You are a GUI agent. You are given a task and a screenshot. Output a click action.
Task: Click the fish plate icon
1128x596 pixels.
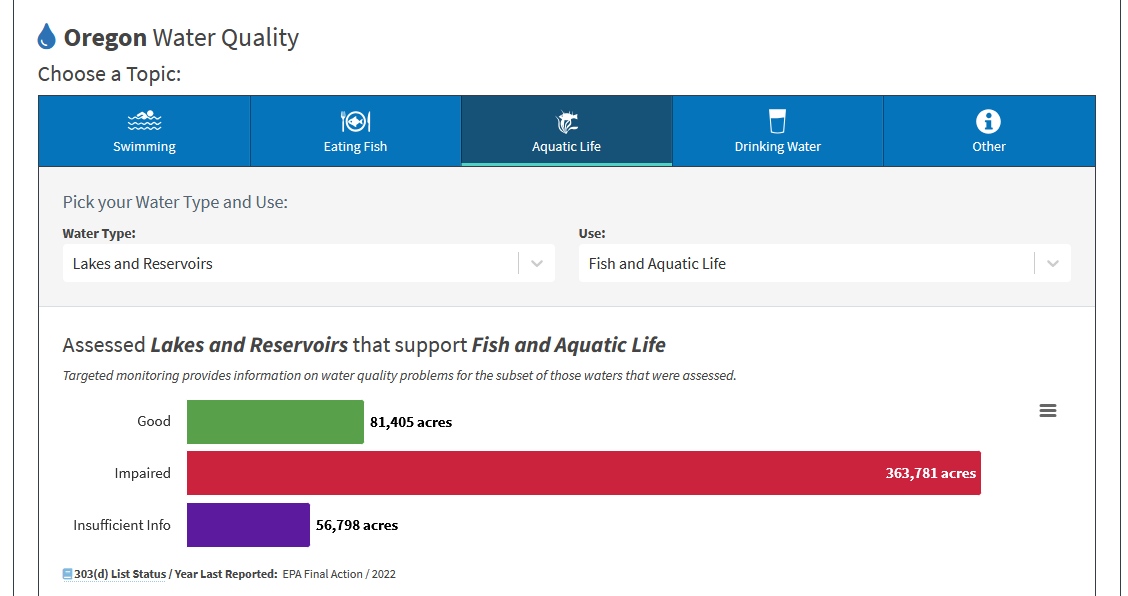[x=355, y=121]
